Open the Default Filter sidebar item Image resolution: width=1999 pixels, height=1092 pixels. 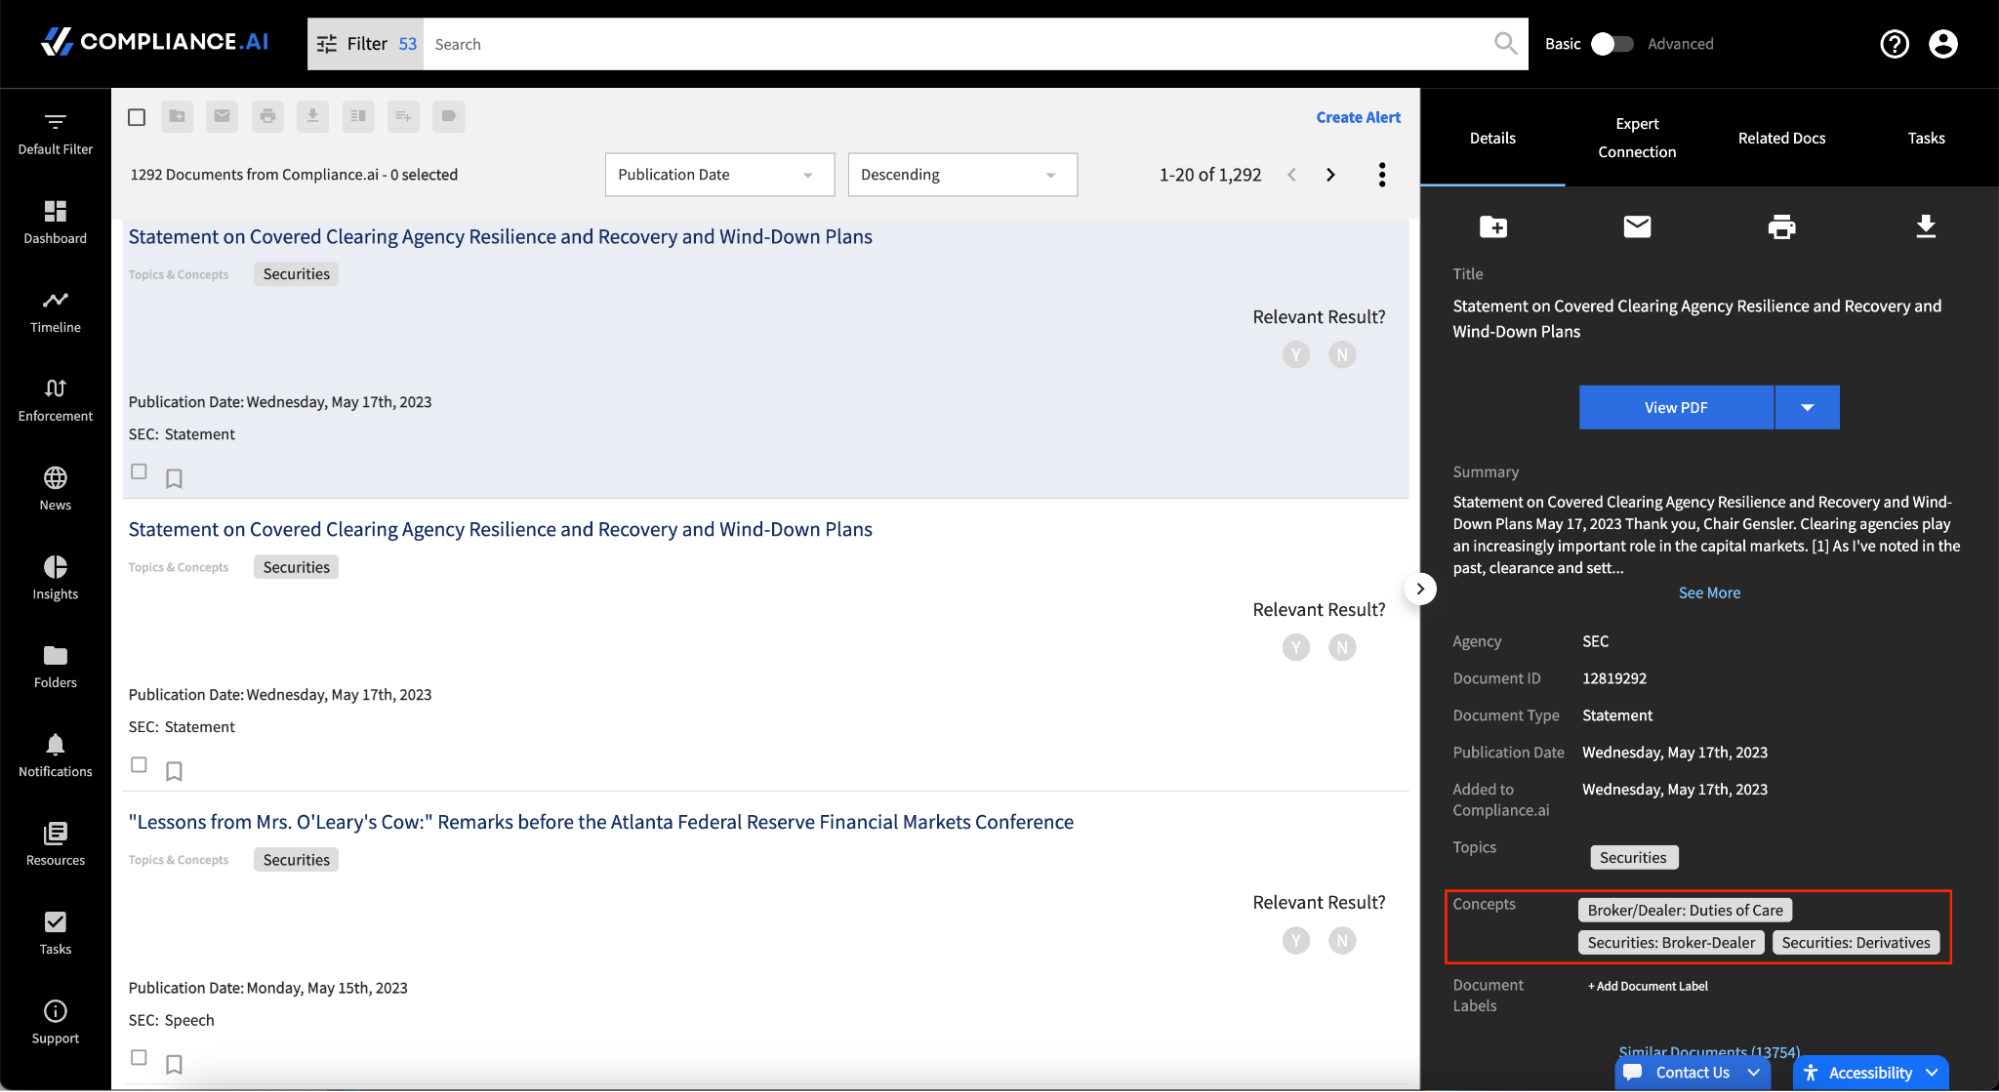pos(55,134)
